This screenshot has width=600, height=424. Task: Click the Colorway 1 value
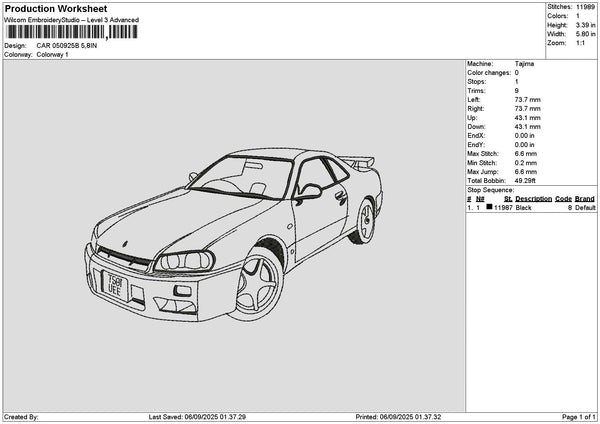click(53, 54)
